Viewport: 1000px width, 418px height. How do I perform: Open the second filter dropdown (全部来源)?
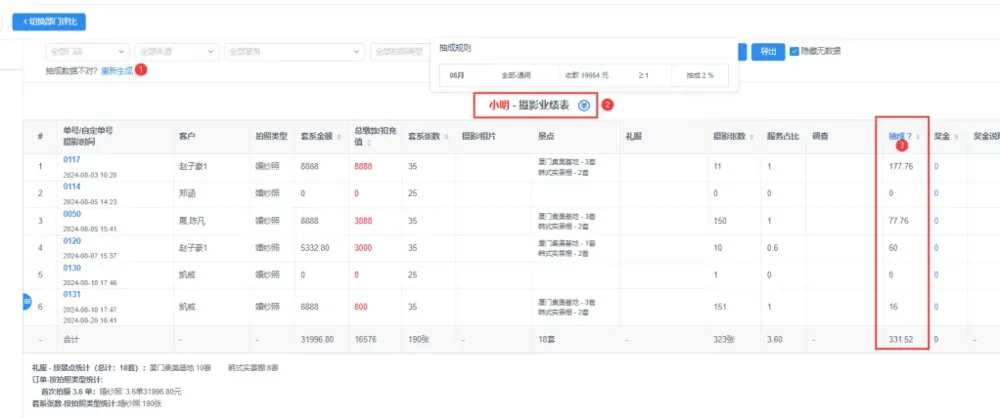(x=177, y=51)
